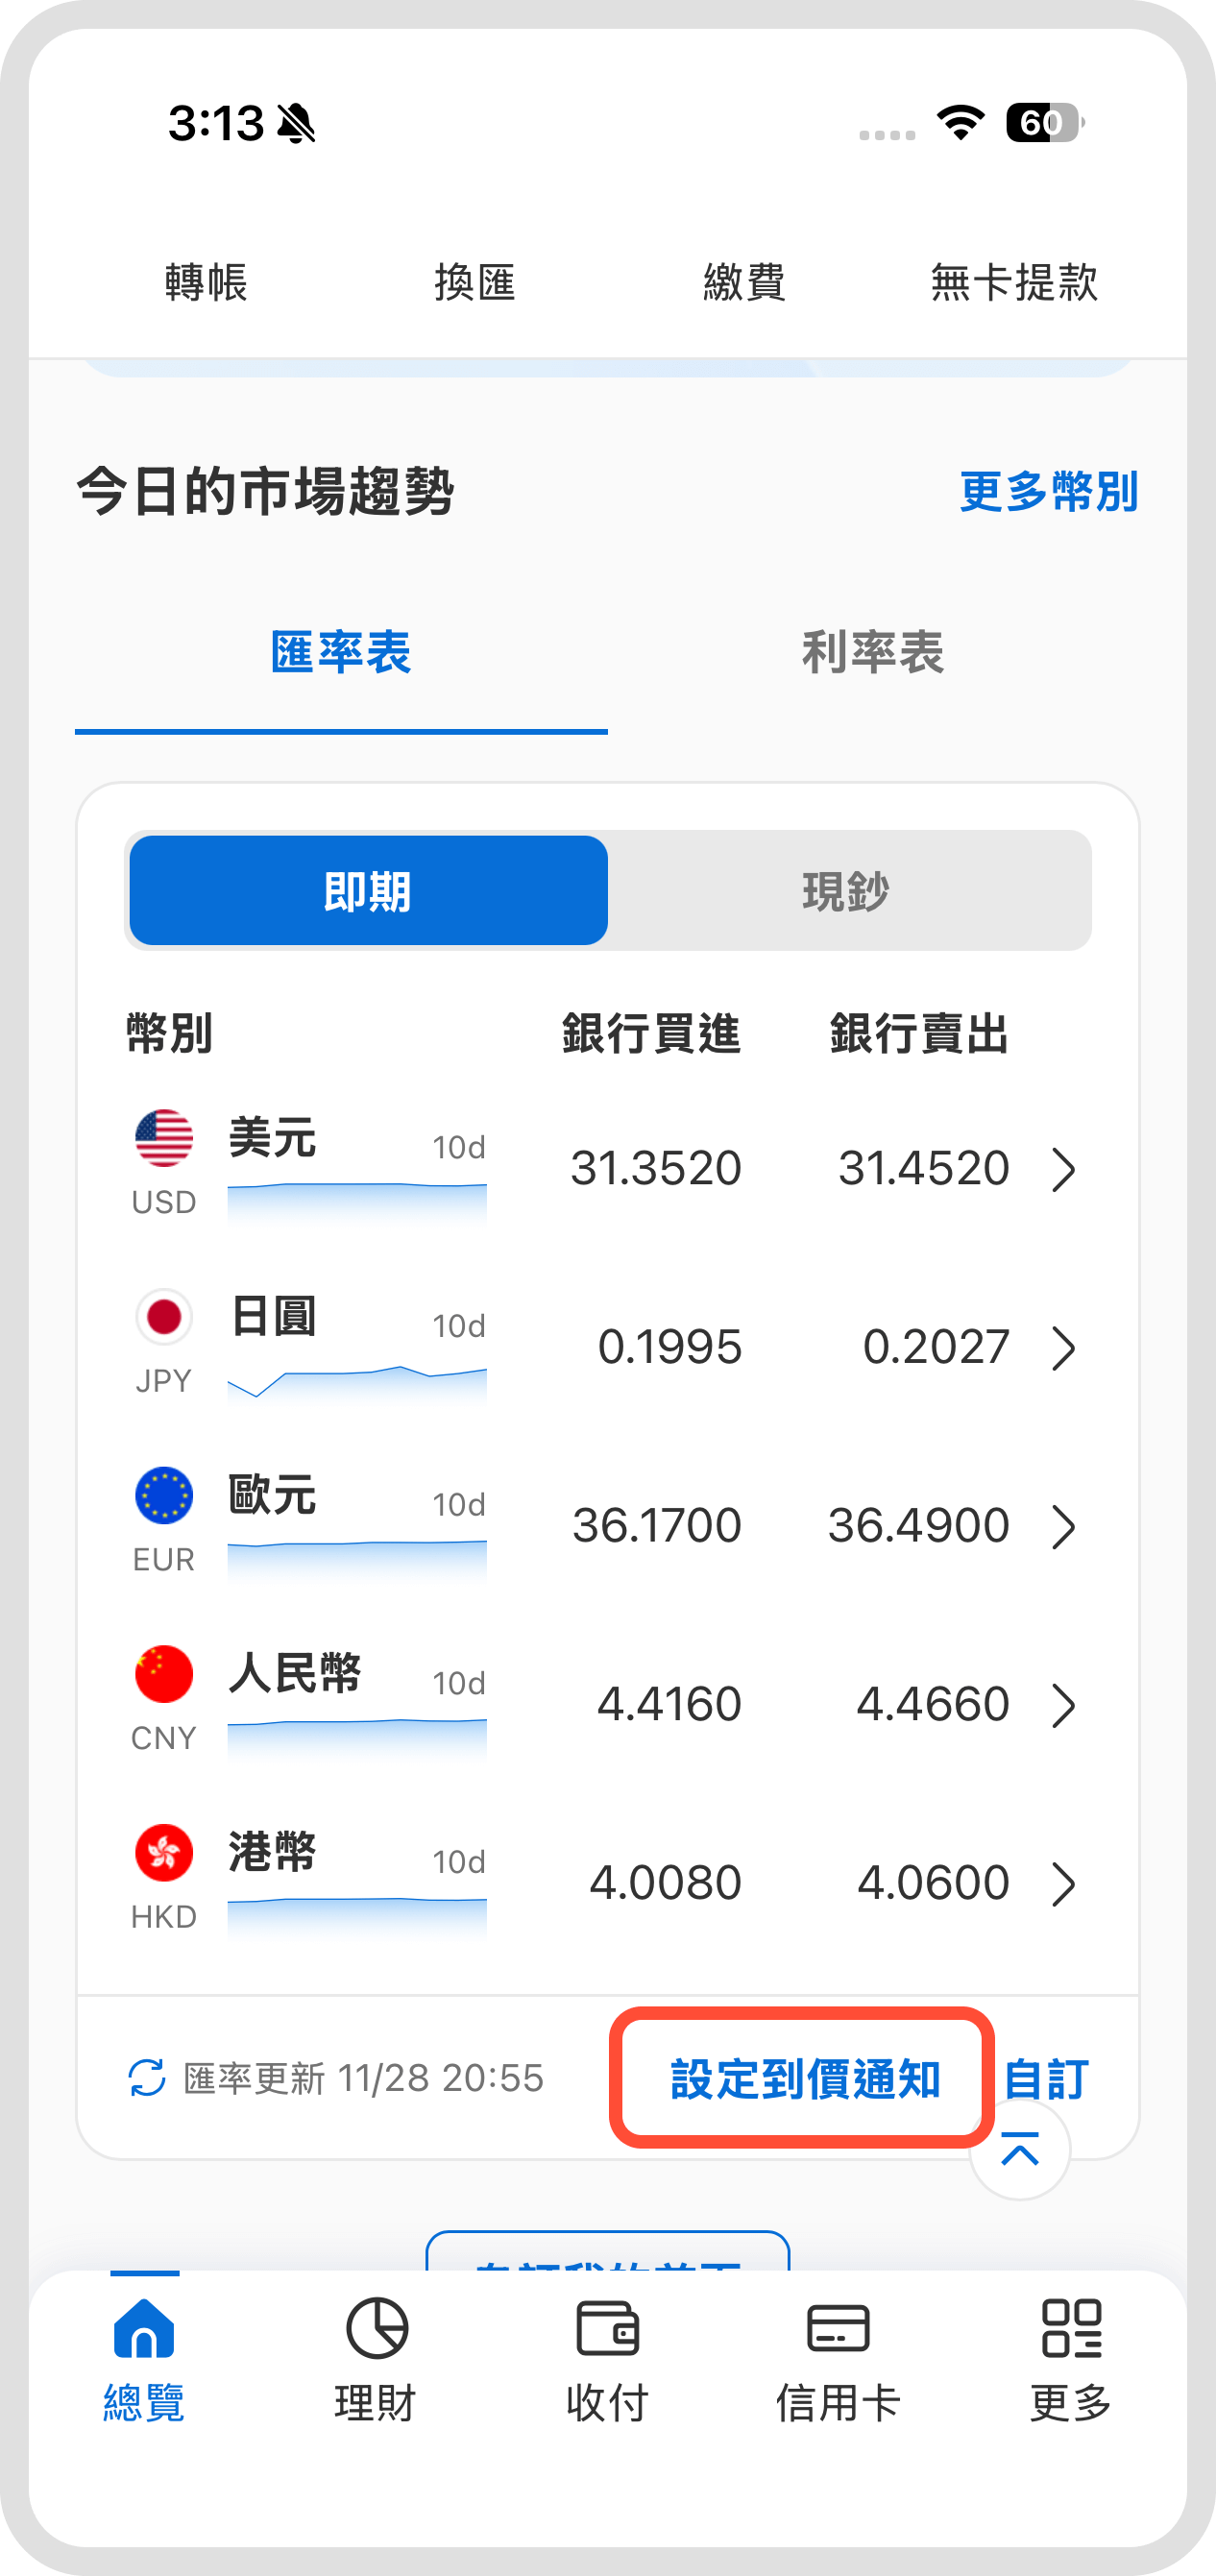Tap the 自訂 link
The width and height of the screenshot is (1216, 2576).
coord(1046,2079)
